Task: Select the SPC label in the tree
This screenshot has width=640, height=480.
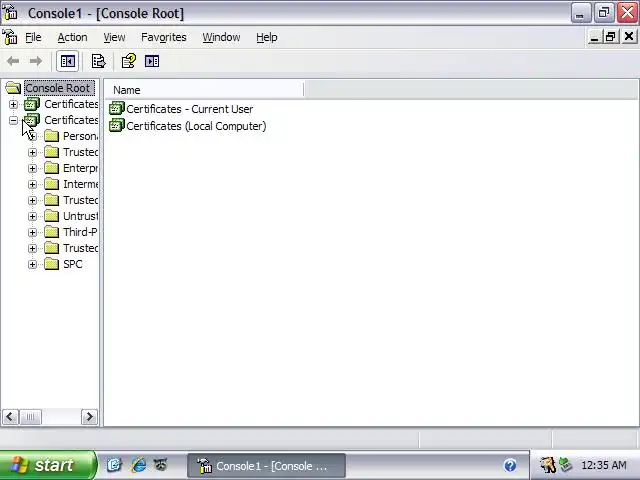Action: (73, 264)
